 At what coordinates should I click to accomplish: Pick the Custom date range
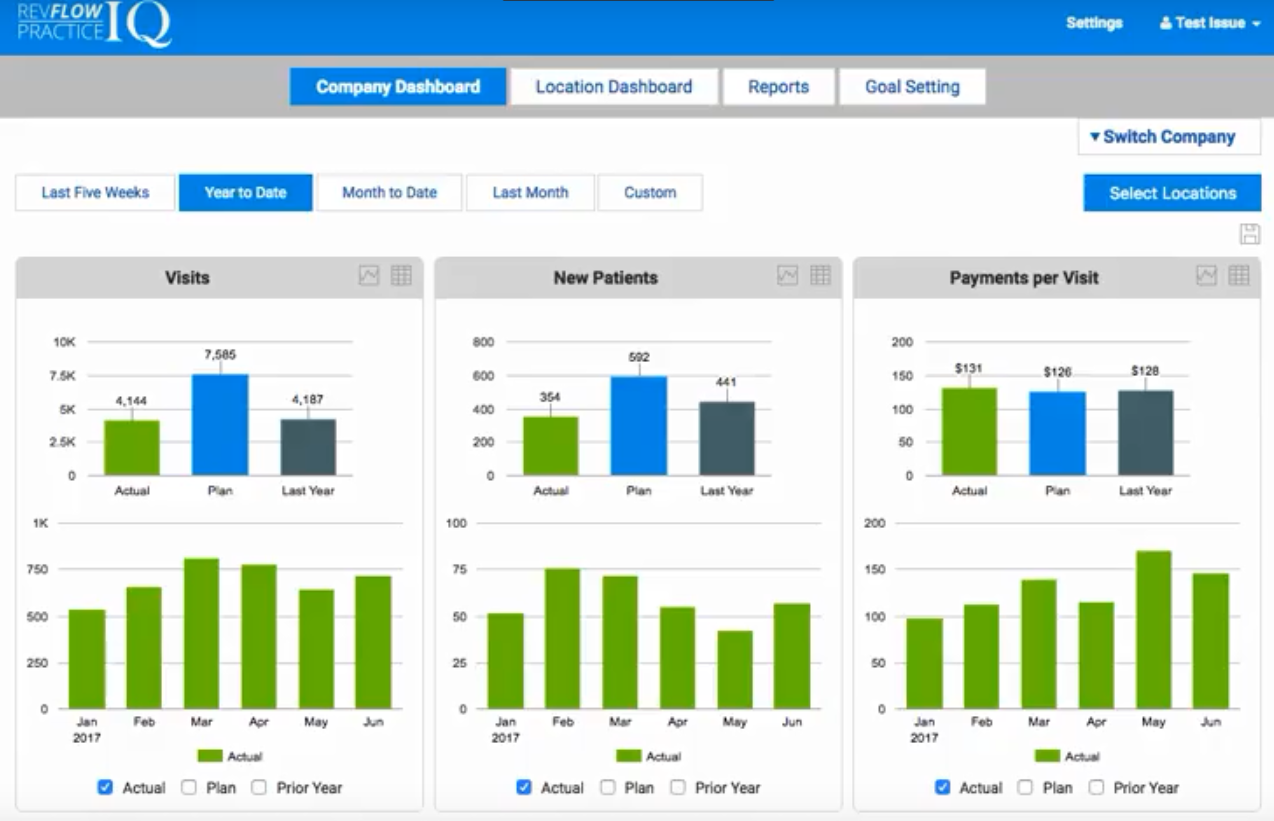coord(650,193)
